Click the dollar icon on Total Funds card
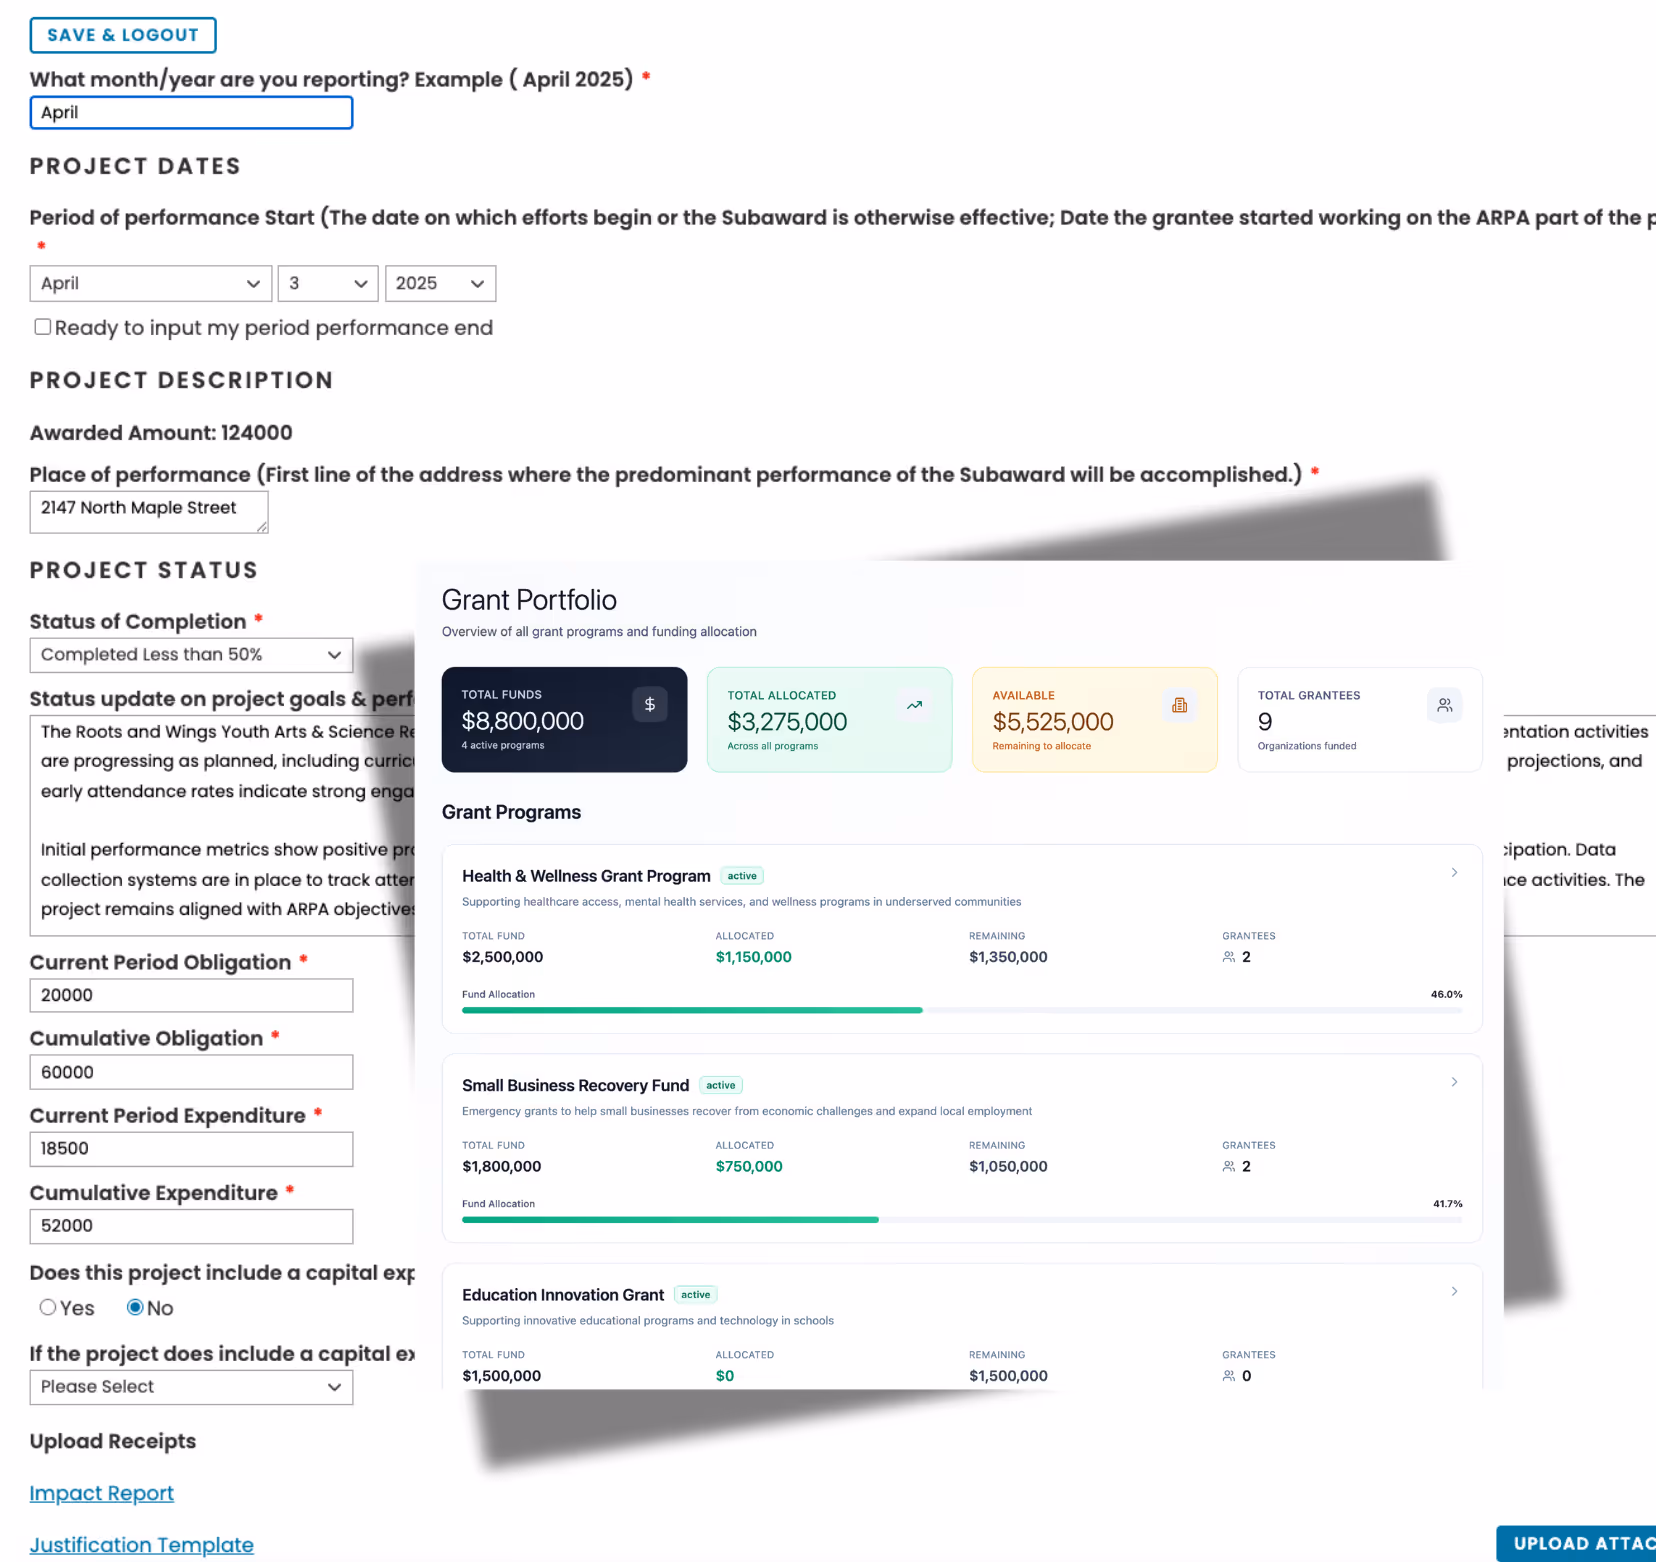1656x1562 pixels. (650, 704)
